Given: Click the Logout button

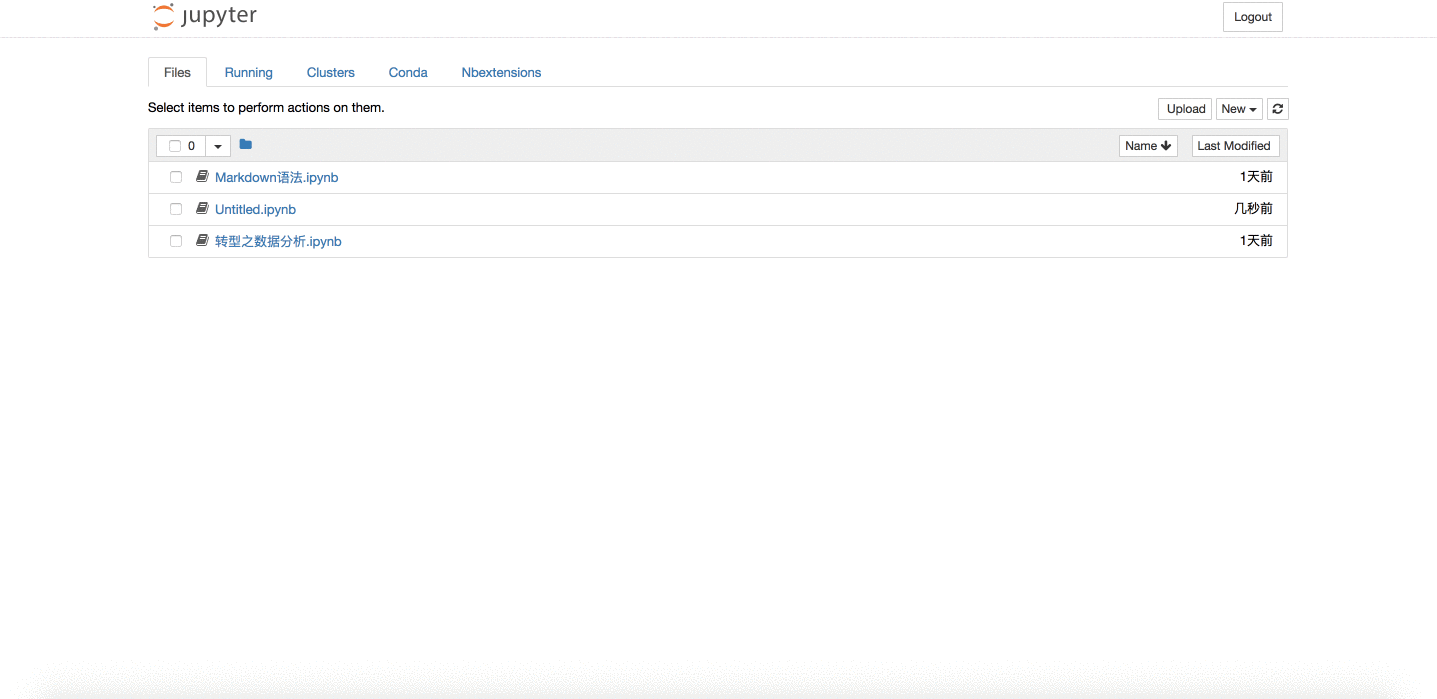Looking at the screenshot, I should [x=1252, y=16].
